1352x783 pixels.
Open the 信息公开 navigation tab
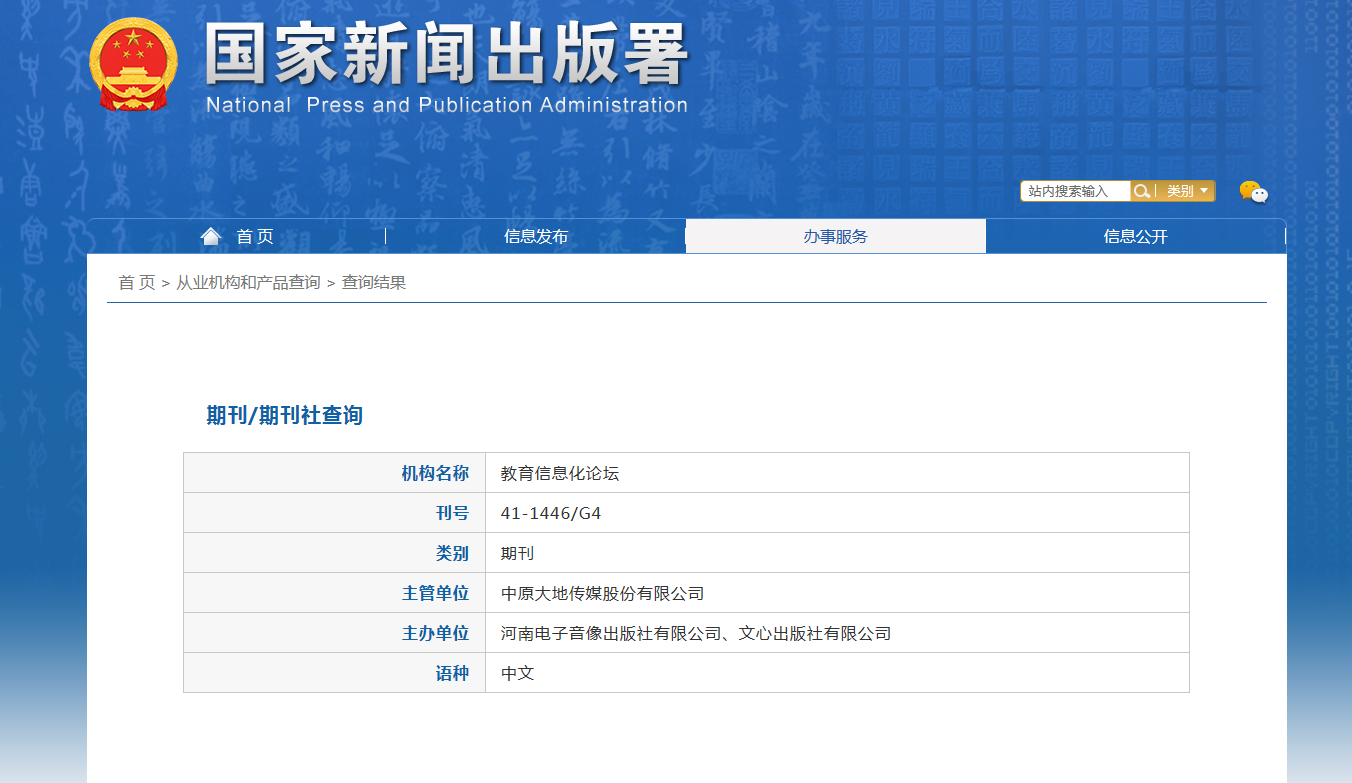(1135, 236)
